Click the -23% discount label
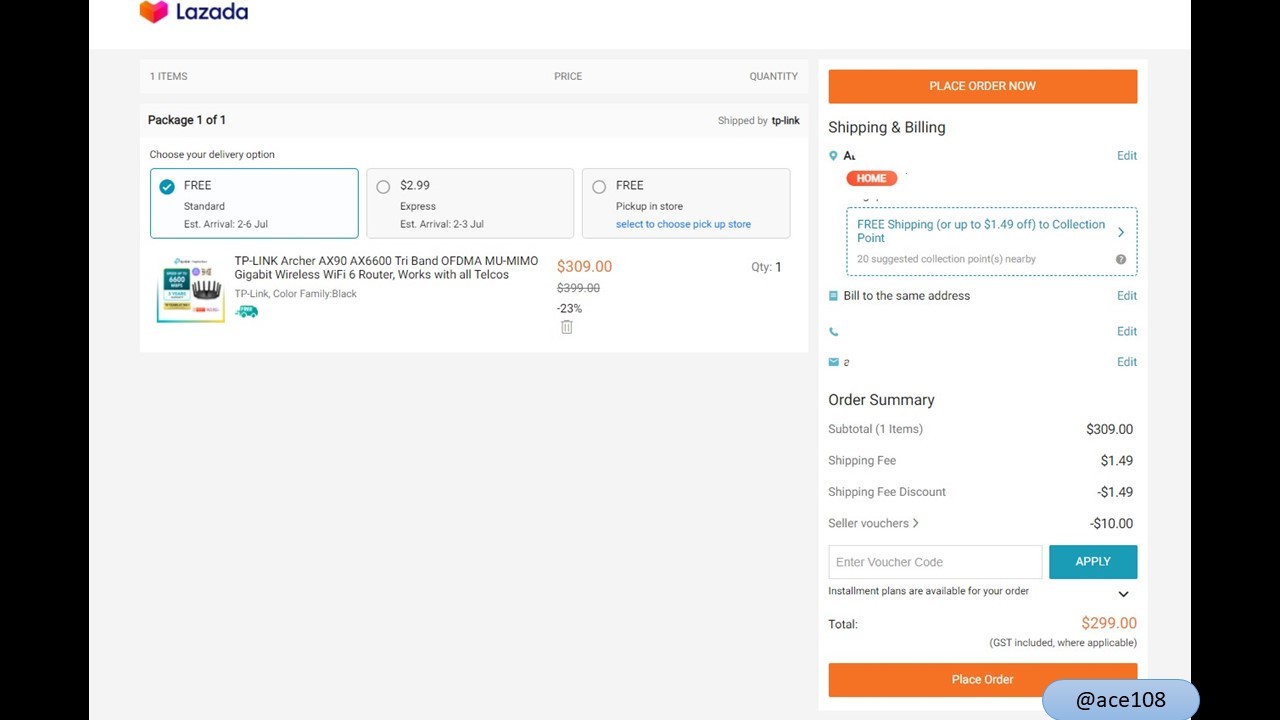Image resolution: width=1280 pixels, height=720 pixels. pos(569,308)
